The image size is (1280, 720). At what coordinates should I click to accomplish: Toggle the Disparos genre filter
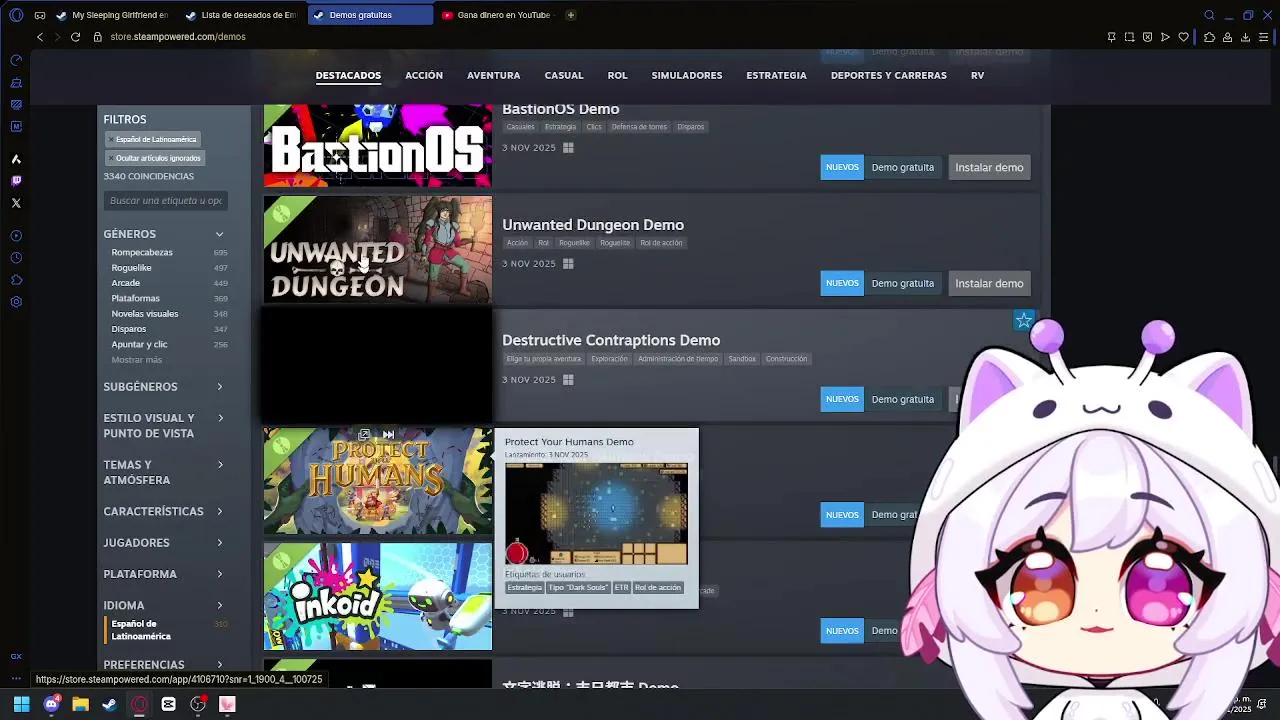click(129, 329)
